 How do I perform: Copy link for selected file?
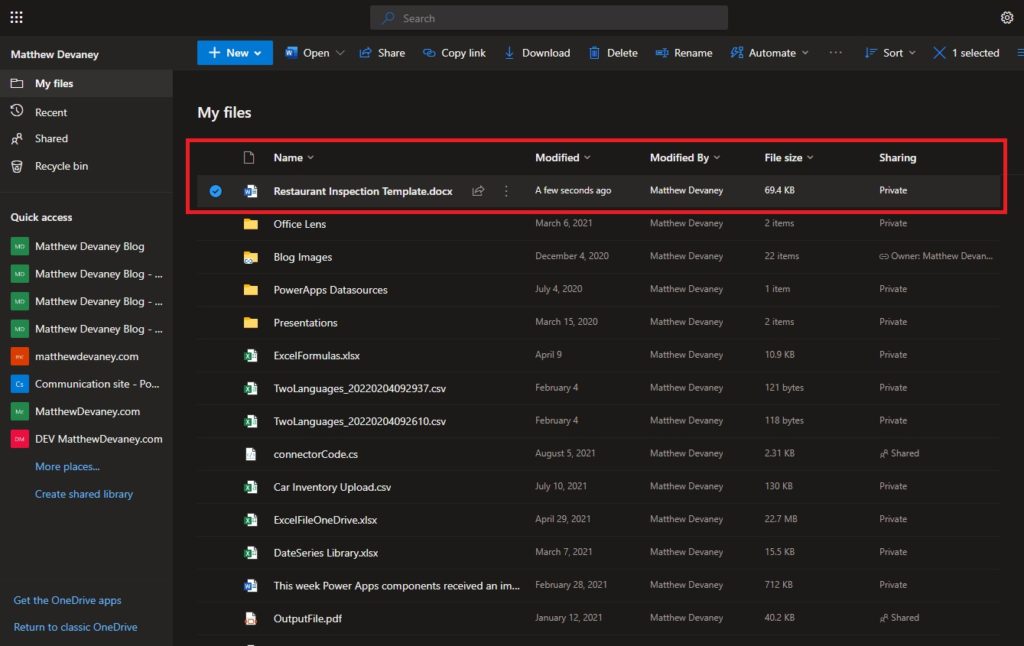click(x=454, y=53)
